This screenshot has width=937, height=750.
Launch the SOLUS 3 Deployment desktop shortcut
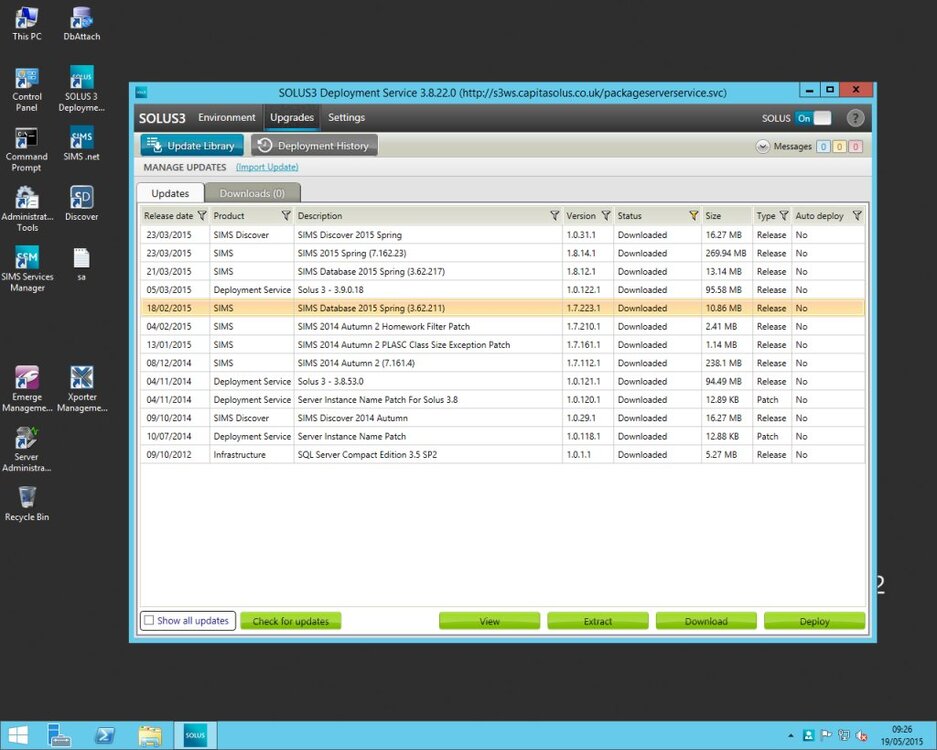click(82, 90)
